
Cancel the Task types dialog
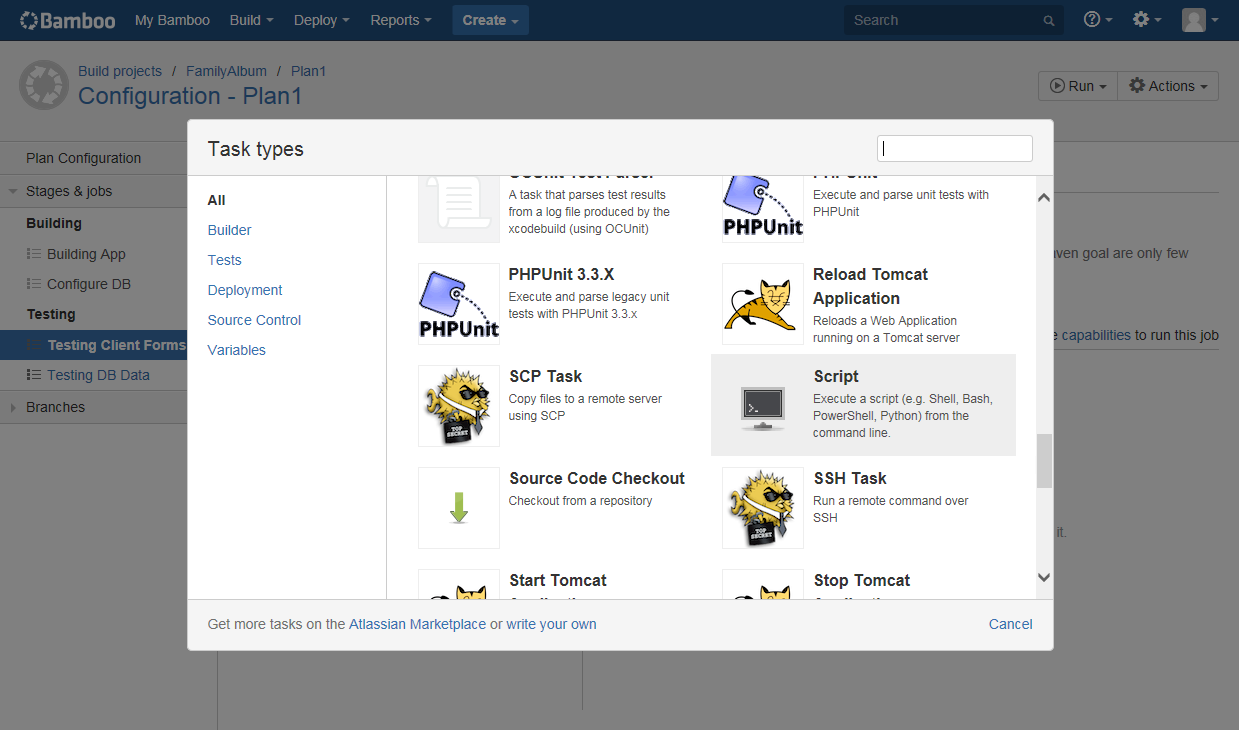(1010, 623)
